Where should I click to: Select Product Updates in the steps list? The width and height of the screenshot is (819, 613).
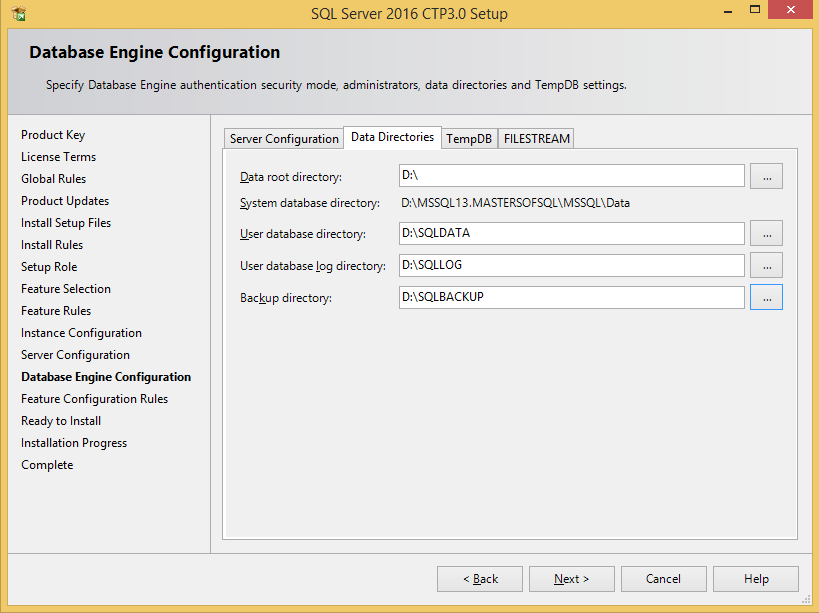65,201
